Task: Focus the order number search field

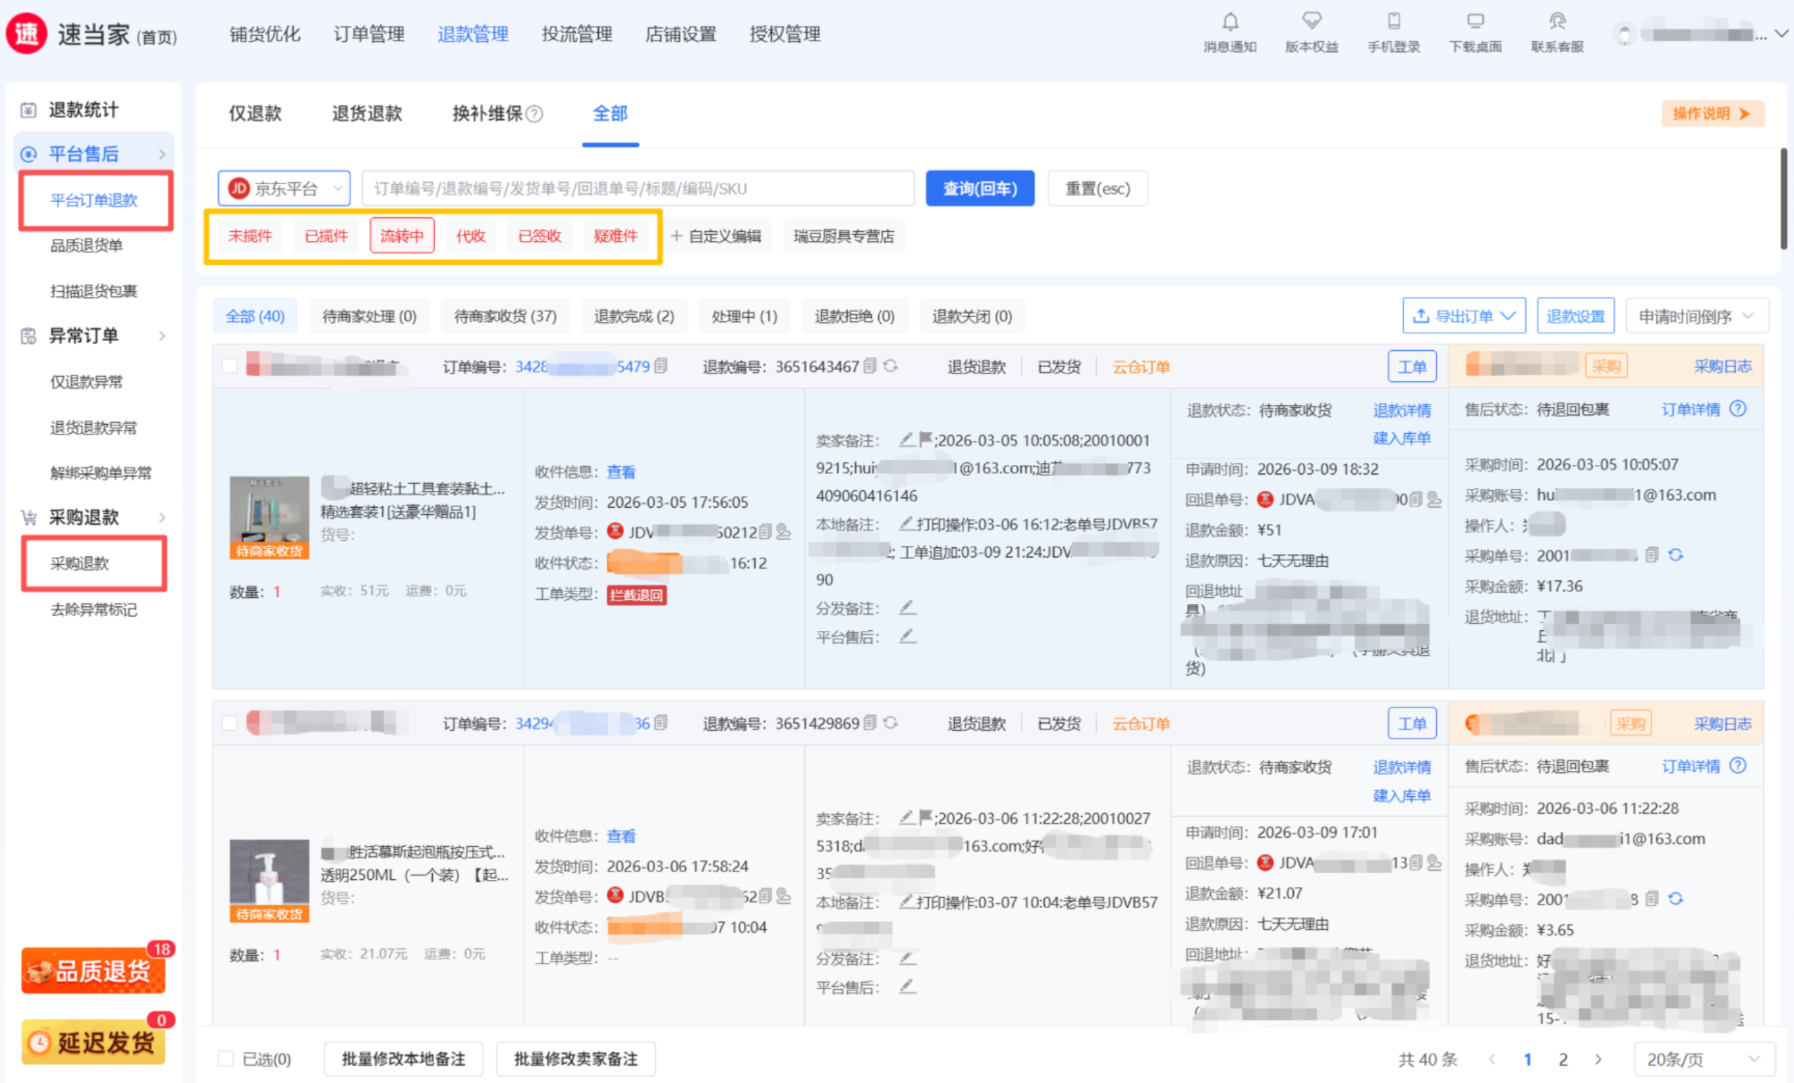Action: click(x=638, y=188)
